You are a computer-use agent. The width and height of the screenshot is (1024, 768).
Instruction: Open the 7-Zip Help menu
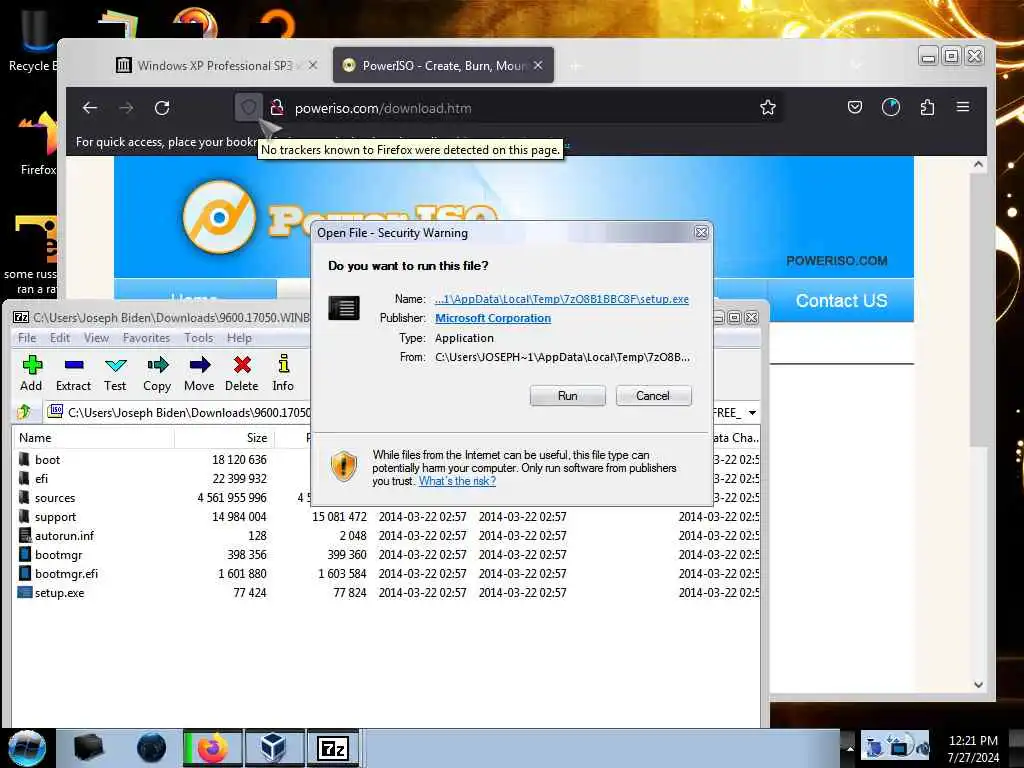[239, 338]
